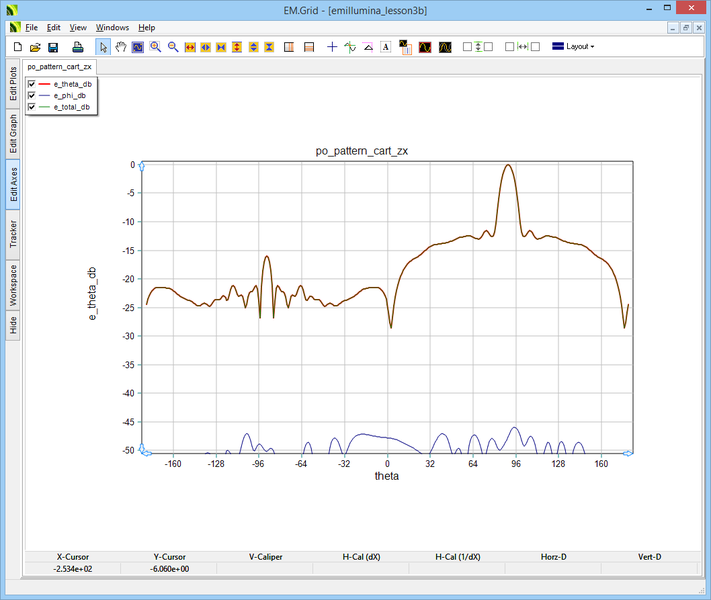Viewport: 711px width, 600px height.
Task: Click the zoom out magnifier icon
Action: (173, 47)
